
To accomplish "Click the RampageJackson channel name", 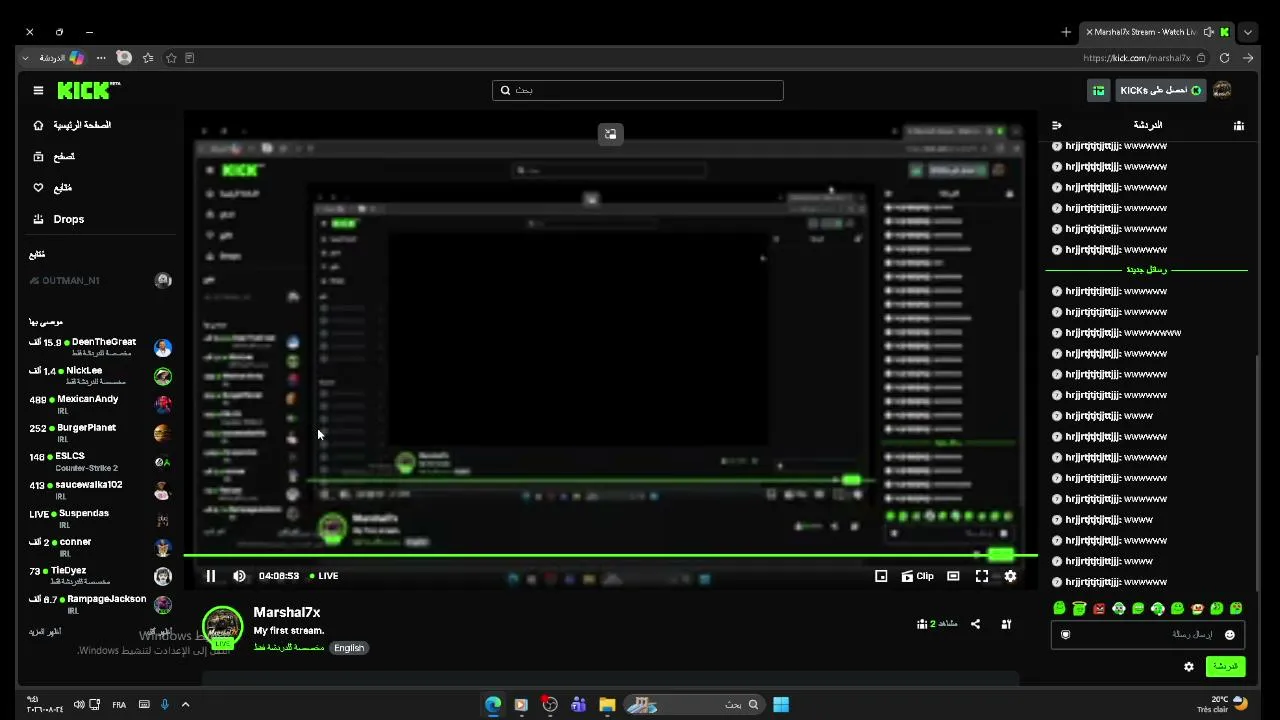I will pyautogui.click(x=108, y=599).
